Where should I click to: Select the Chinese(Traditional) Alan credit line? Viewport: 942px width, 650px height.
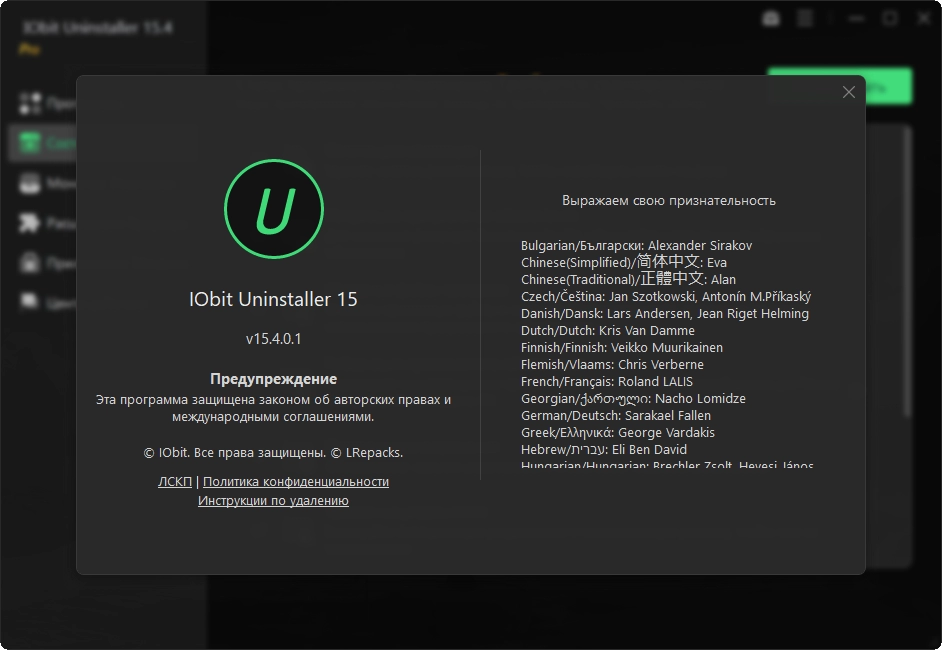[628, 279]
